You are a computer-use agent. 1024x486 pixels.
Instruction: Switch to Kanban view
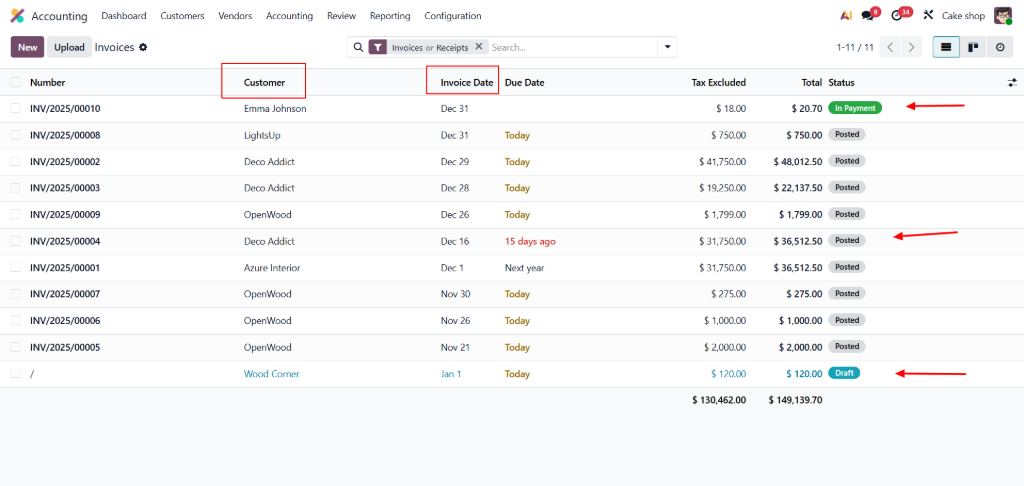pyautogui.click(x=973, y=47)
